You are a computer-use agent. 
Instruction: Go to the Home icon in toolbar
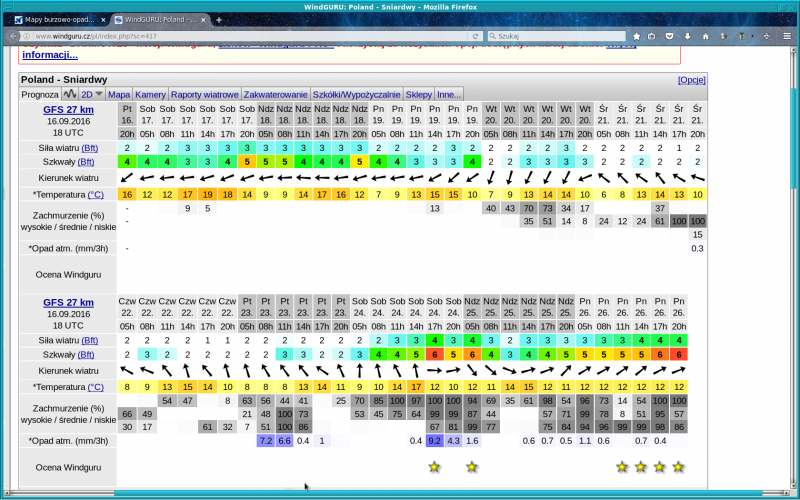click(x=705, y=35)
